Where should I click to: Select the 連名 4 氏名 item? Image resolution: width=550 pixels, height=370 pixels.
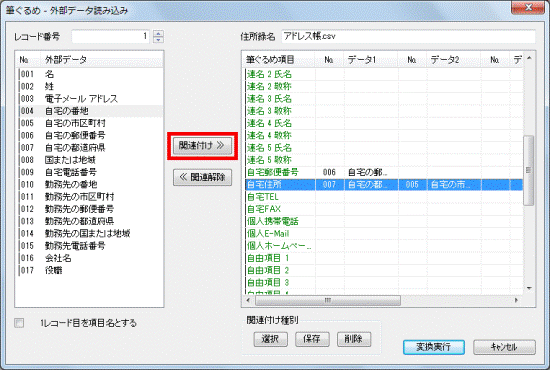coord(269,123)
